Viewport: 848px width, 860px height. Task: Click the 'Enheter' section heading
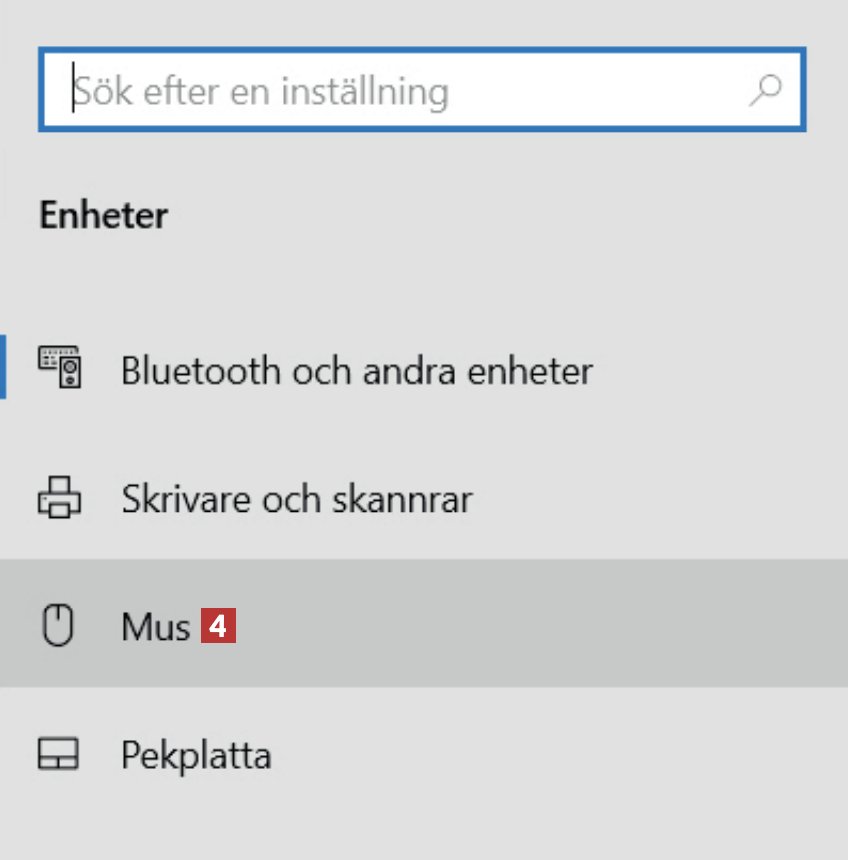[x=103, y=215]
